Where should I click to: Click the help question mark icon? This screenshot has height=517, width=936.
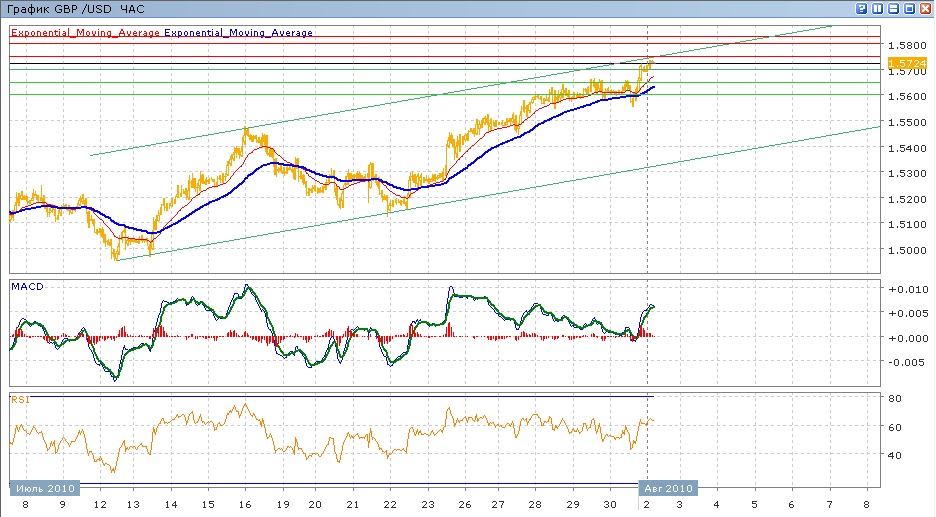(x=862, y=8)
